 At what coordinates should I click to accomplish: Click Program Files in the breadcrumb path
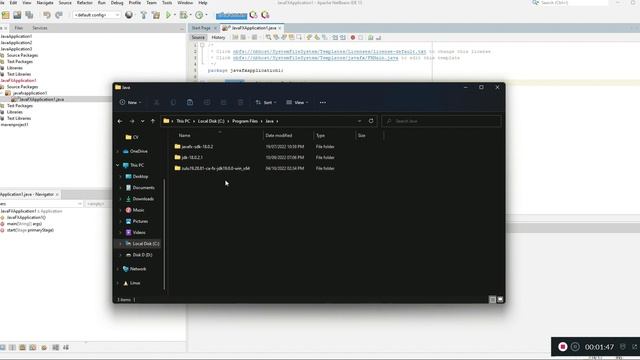pyautogui.click(x=245, y=121)
